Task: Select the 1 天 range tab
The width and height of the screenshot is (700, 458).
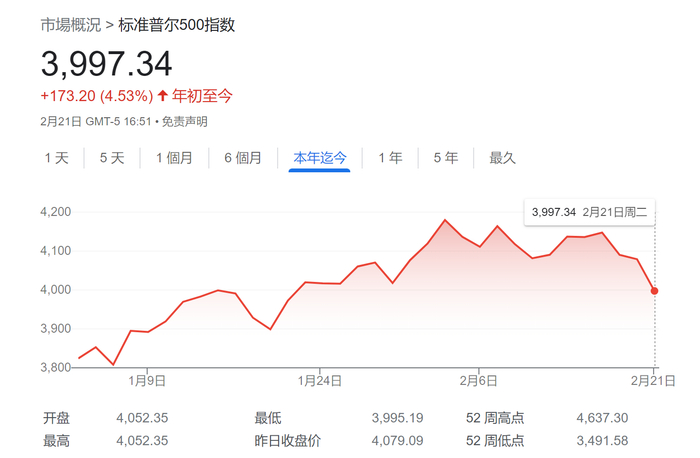Action: click(56, 158)
